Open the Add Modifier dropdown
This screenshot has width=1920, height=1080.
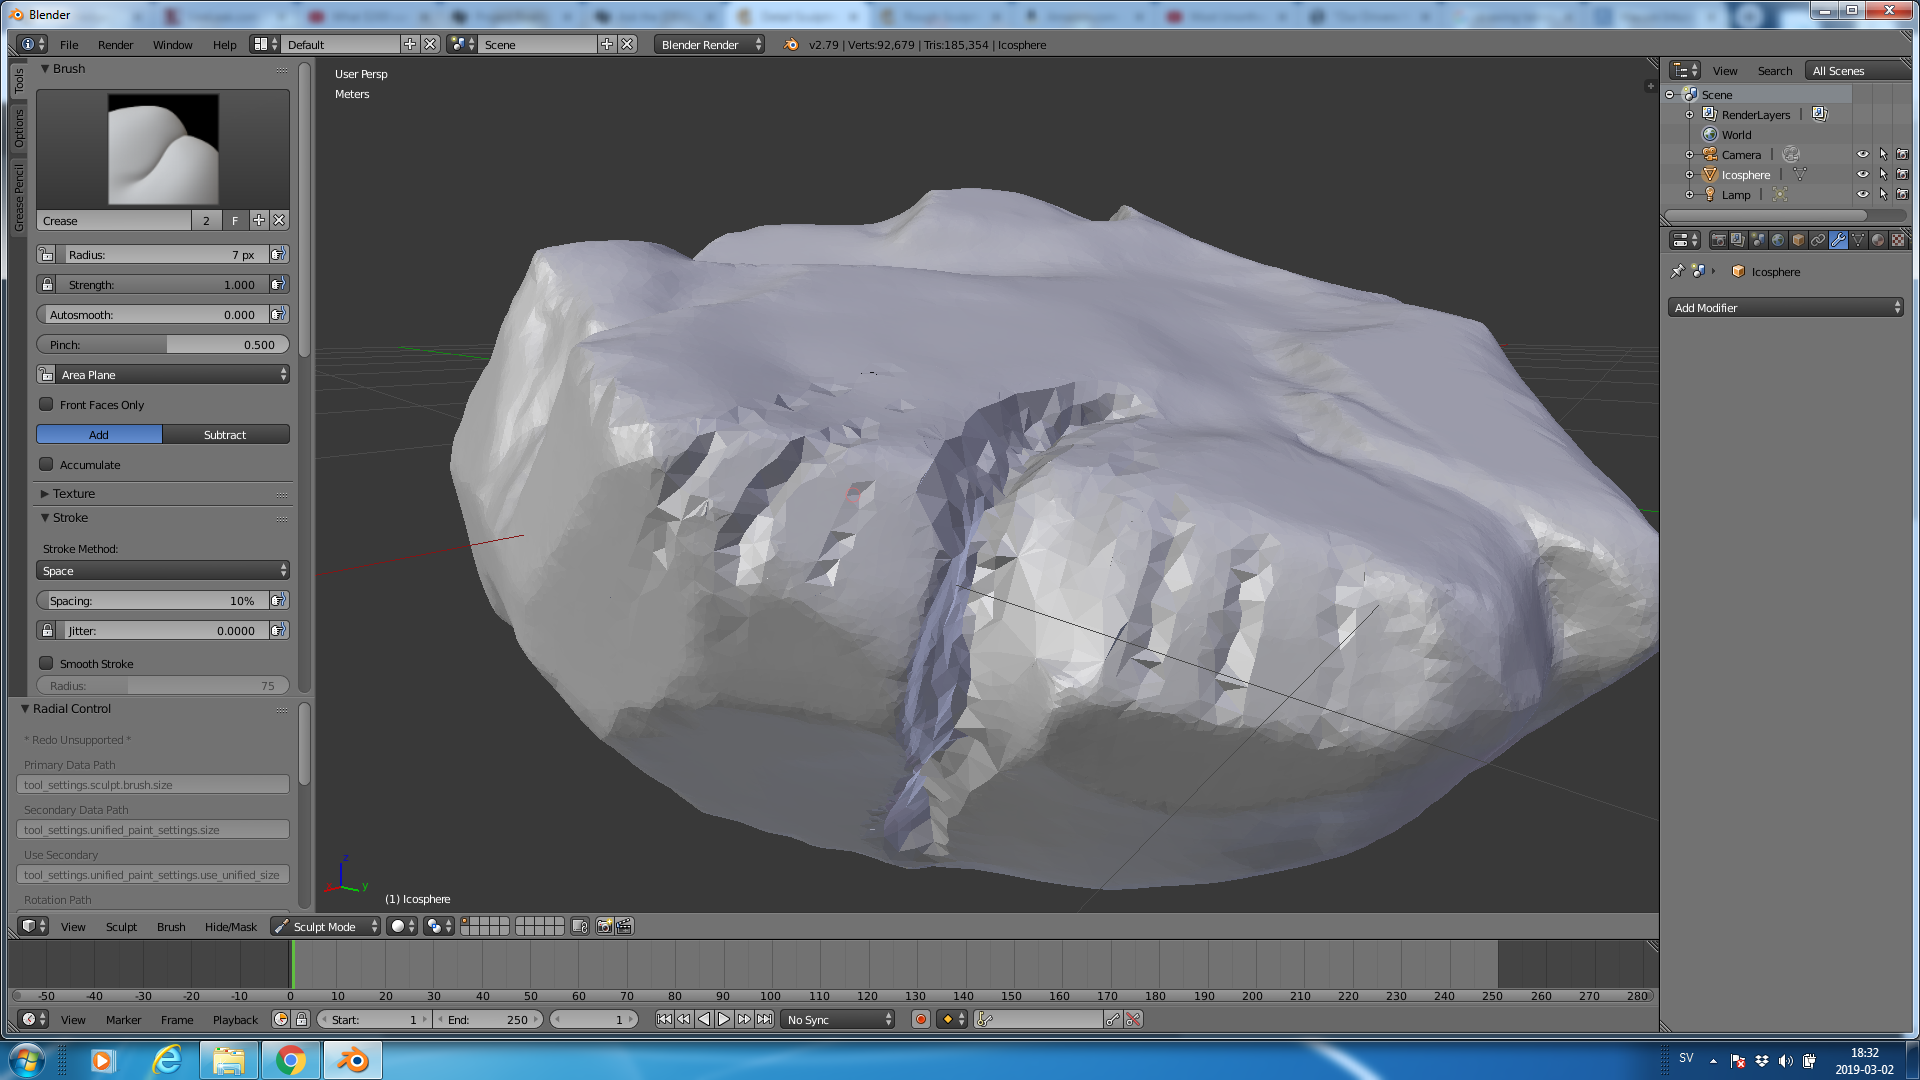pyautogui.click(x=1786, y=308)
